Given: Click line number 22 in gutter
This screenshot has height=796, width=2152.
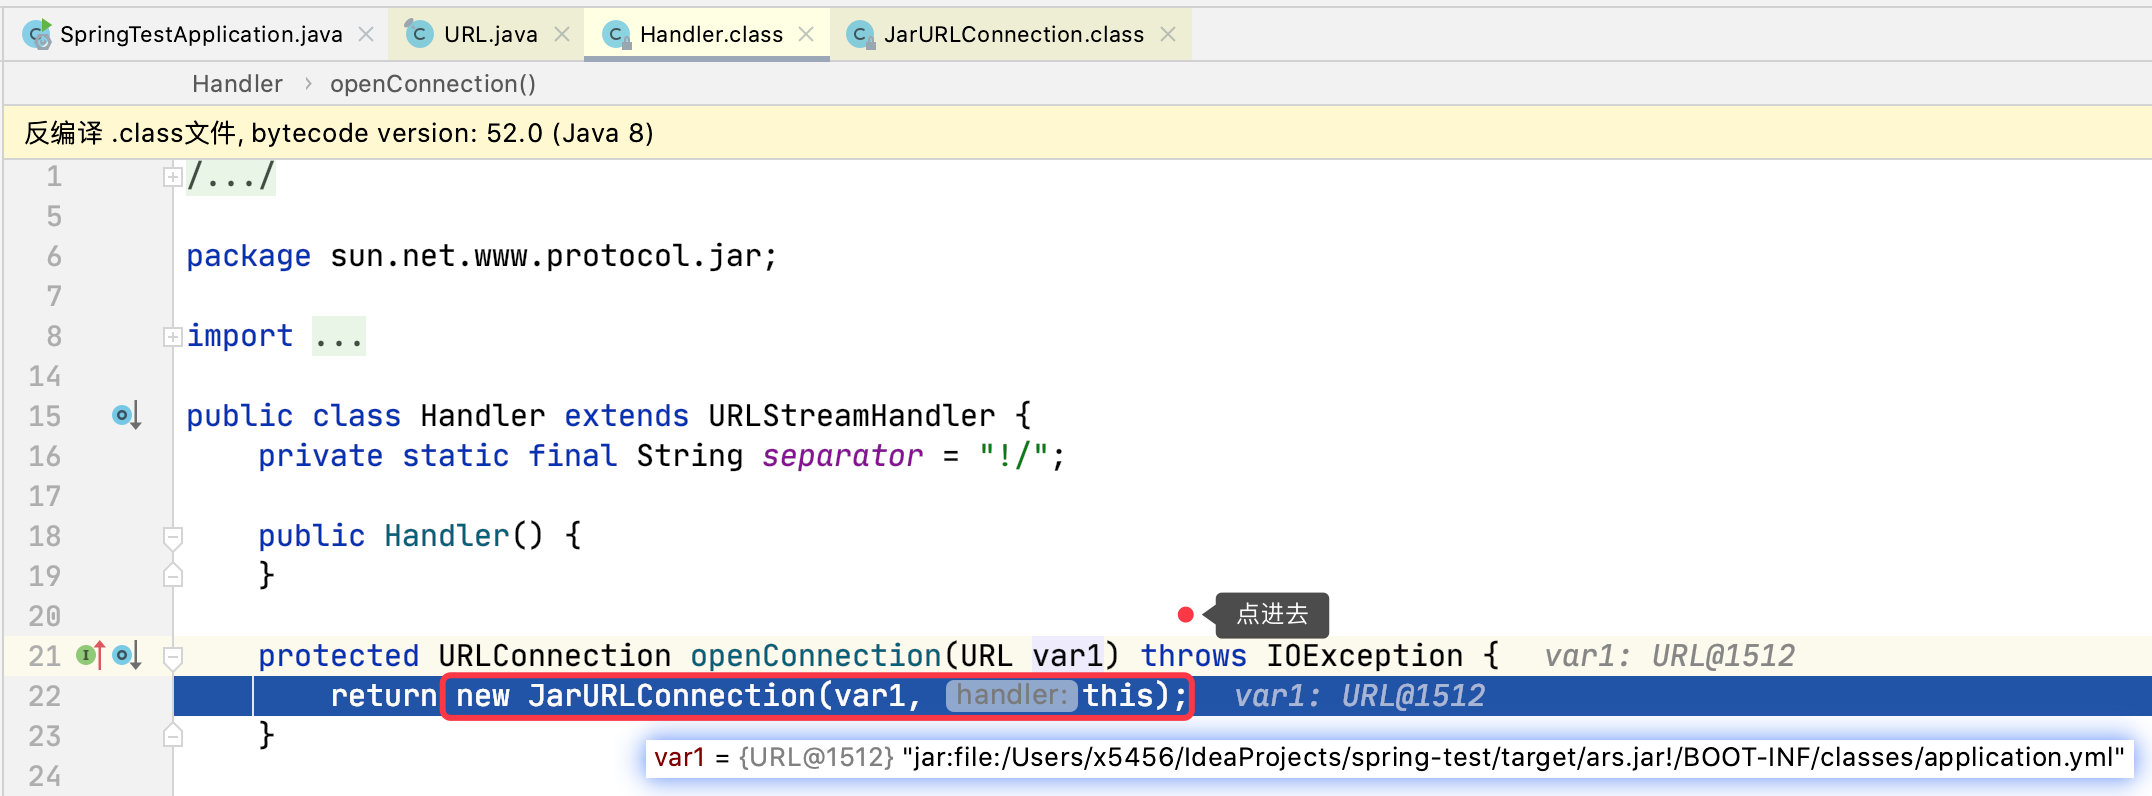Looking at the screenshot, I should (44, 696).
